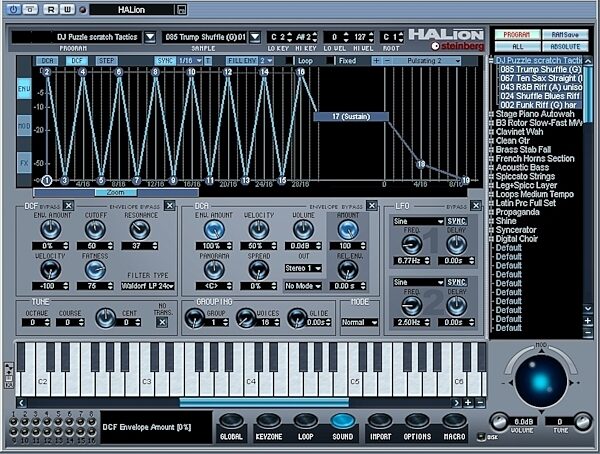Select the FX side tab
The width and height of the screenshot is (600, 454).
coord(24,163)
